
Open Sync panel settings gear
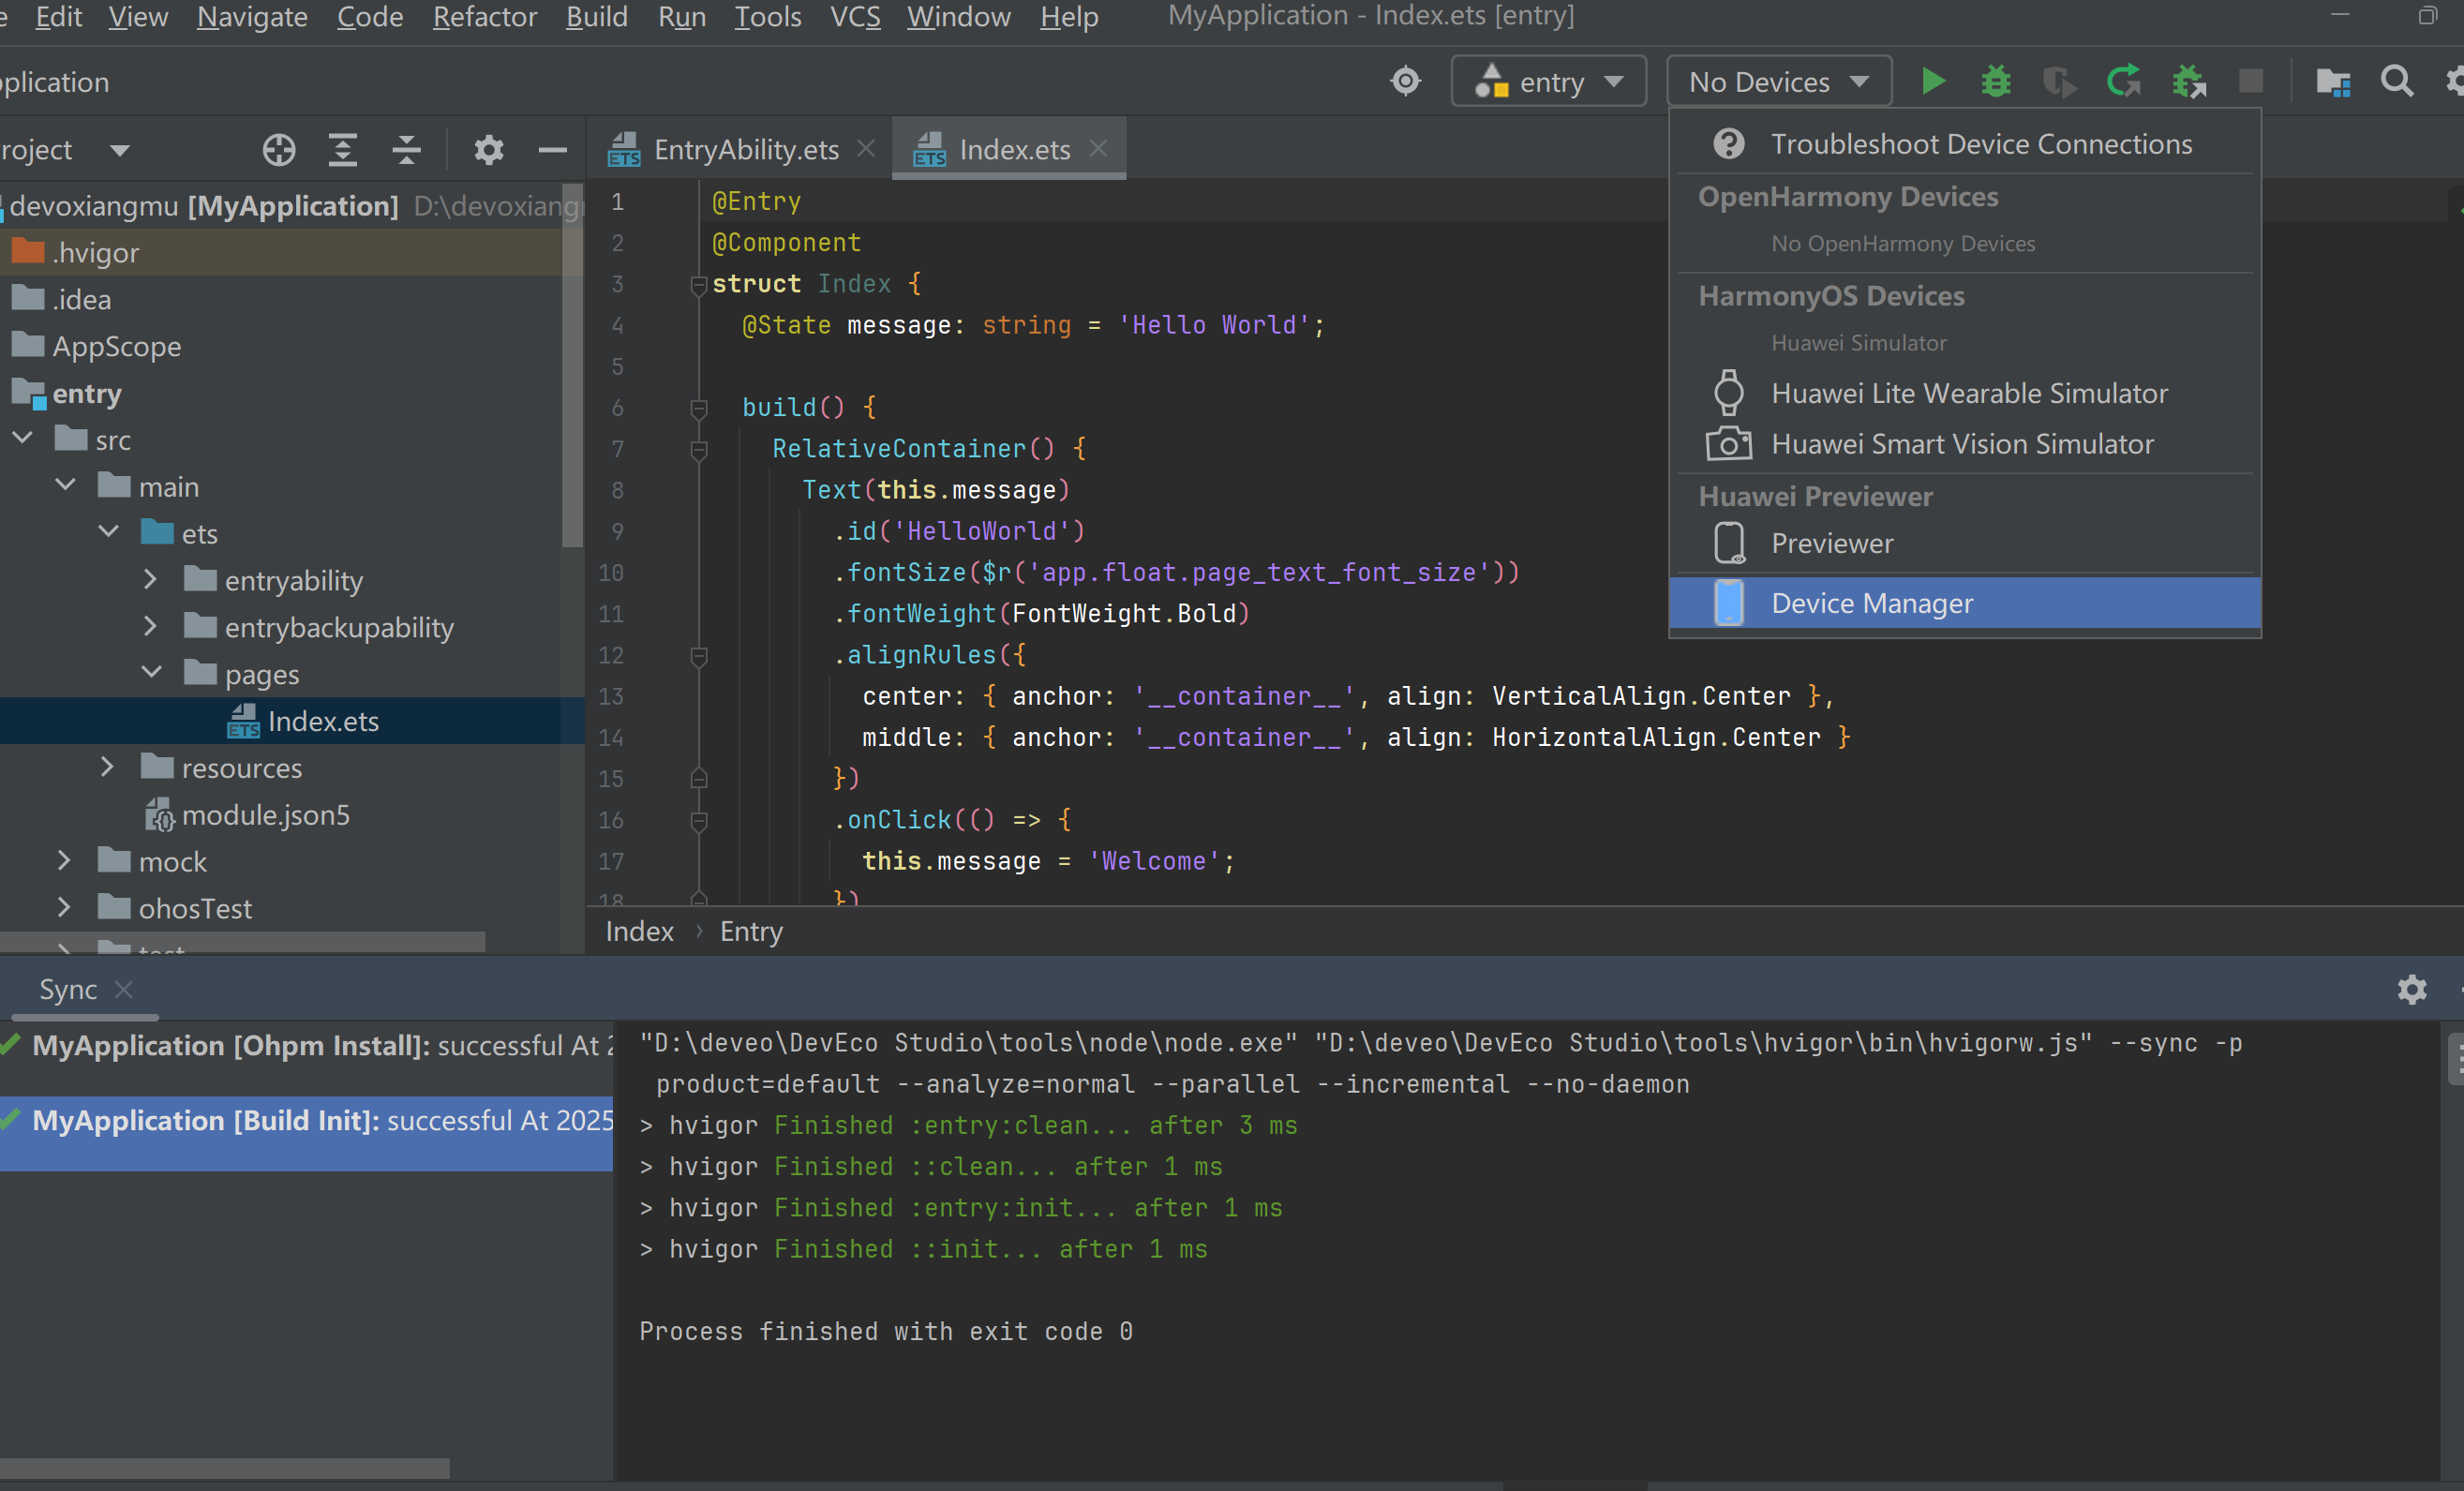[2411, 989]
